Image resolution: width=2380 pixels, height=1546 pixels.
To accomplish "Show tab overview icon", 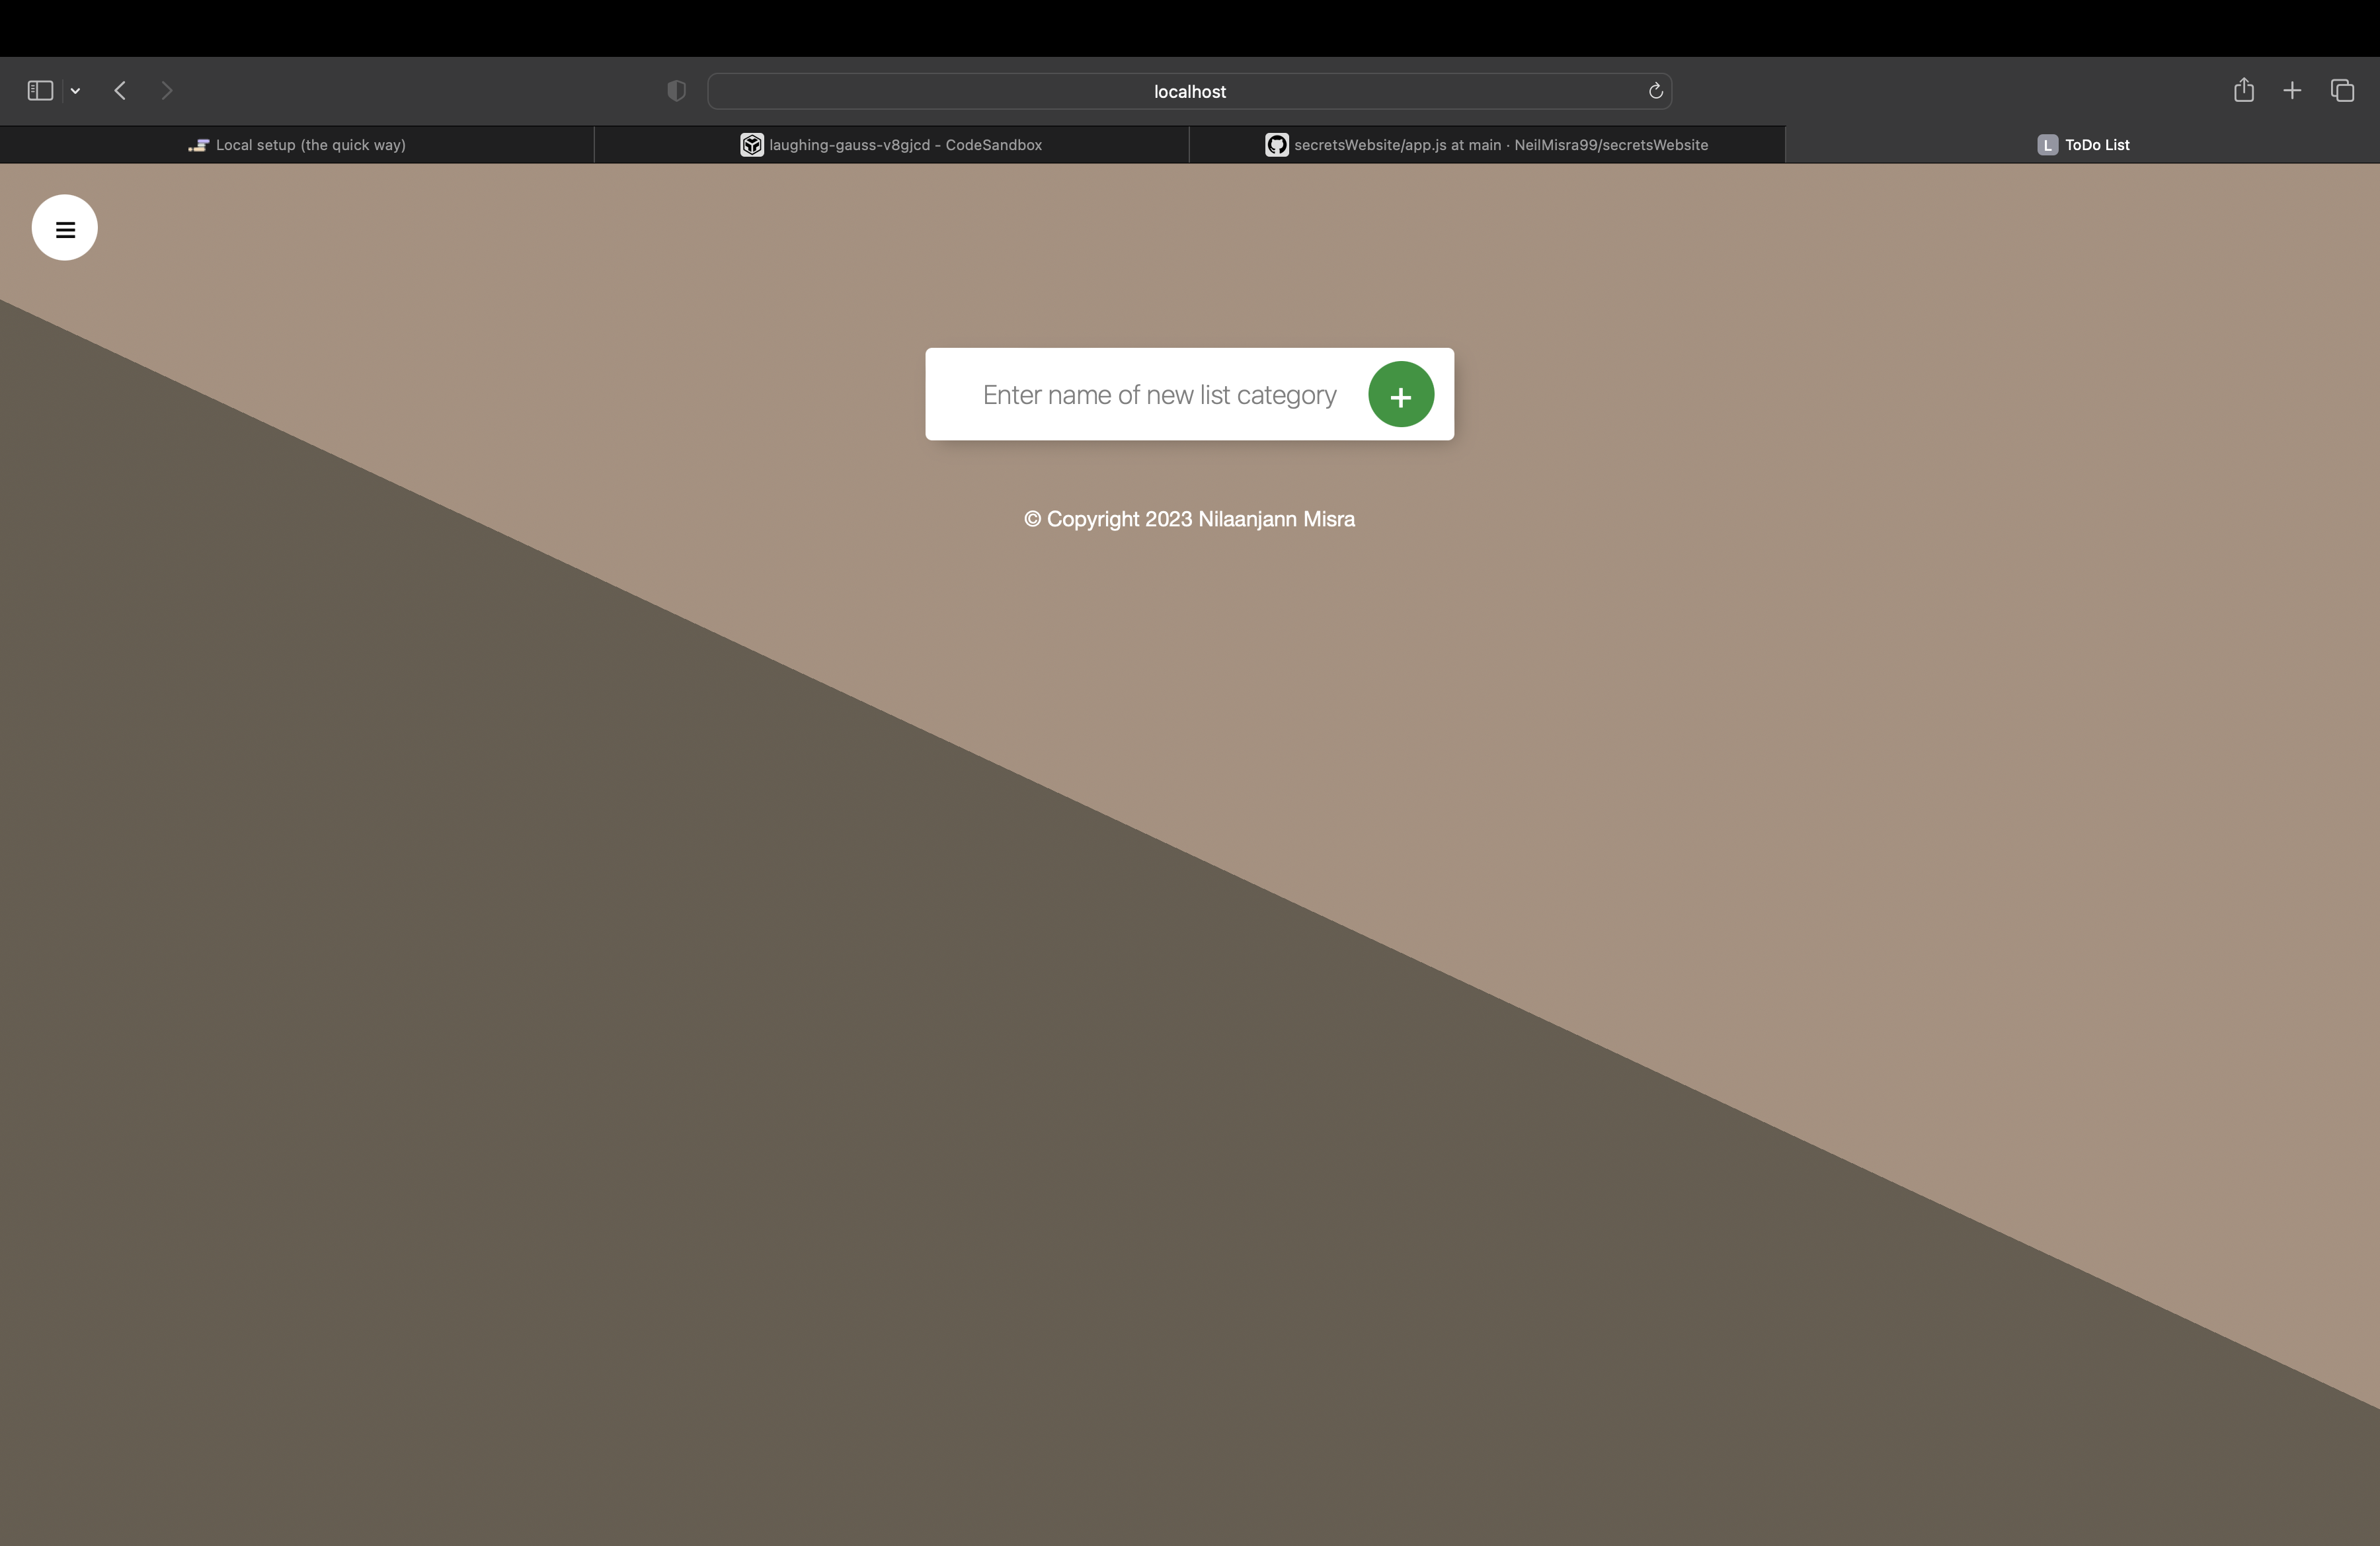I will point(2342,91).
